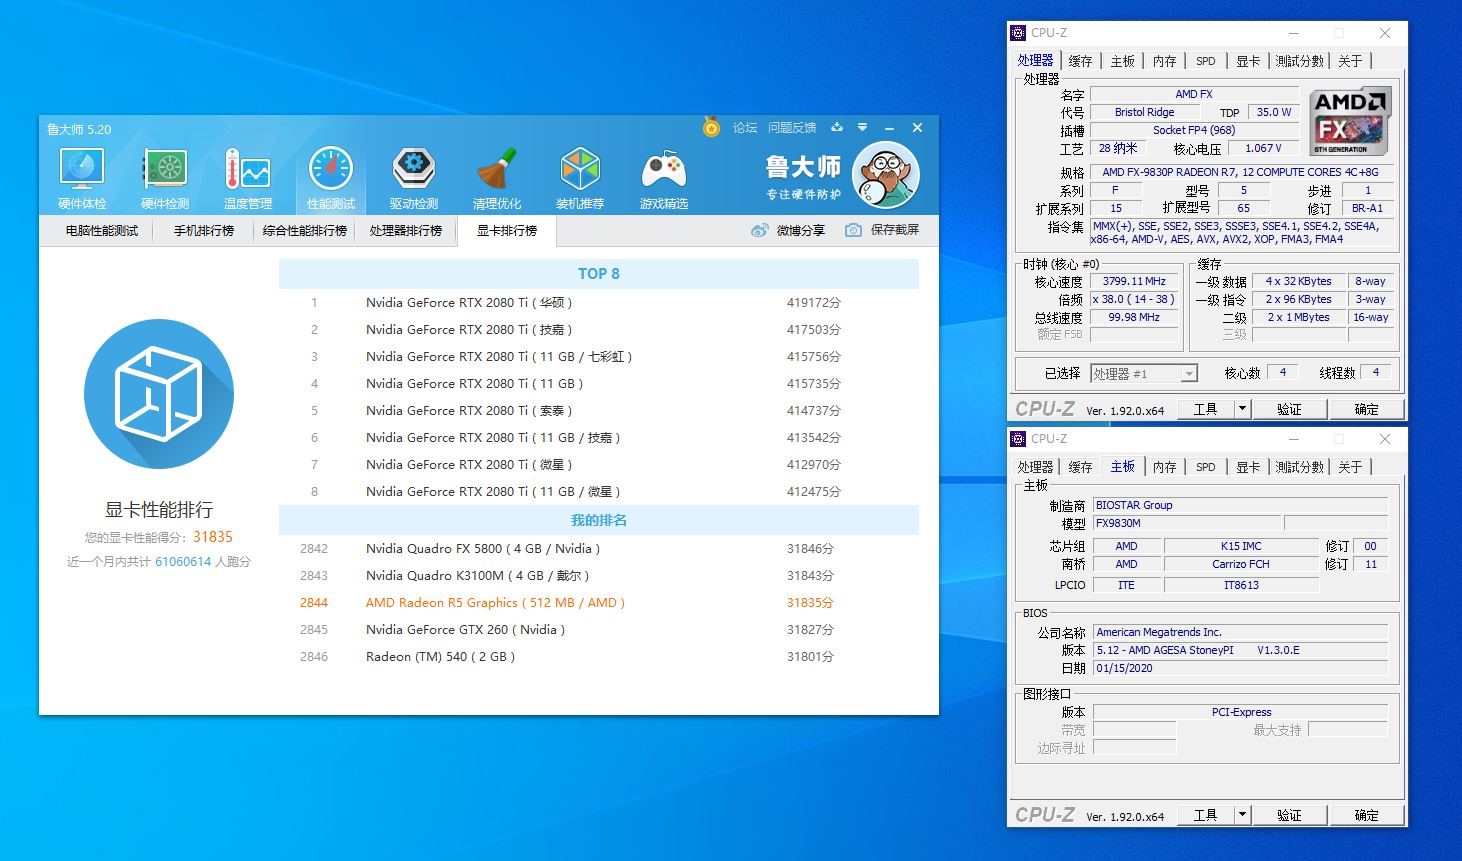1462x861 pixels.
Task: Click the 3799.11 MHz core speed field
Action: 1134,281
